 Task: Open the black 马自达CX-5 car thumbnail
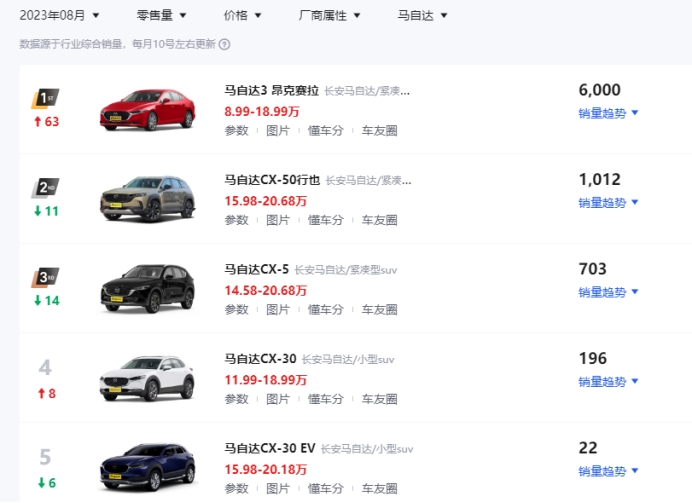click(147, 288)
